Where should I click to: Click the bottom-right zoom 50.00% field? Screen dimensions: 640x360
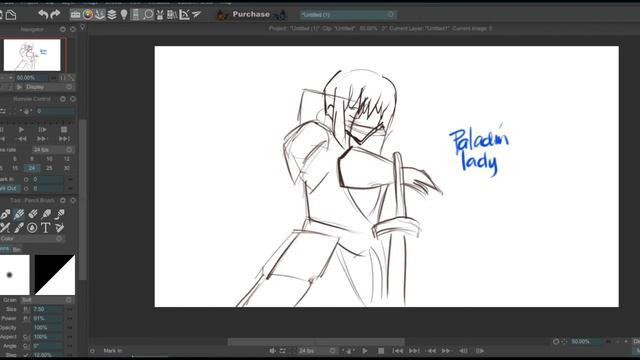(585, 341)
